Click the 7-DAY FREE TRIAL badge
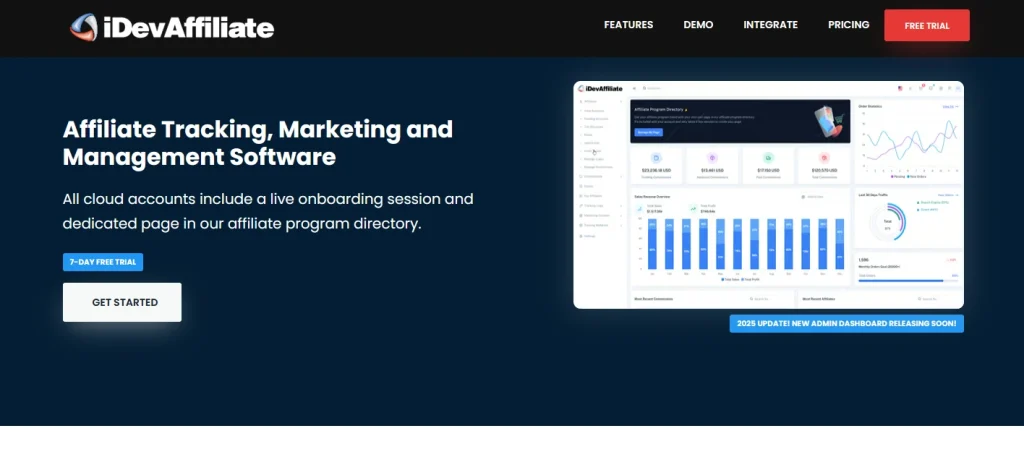This screenshot has height=465, width=1024. (x=103, y=262)
